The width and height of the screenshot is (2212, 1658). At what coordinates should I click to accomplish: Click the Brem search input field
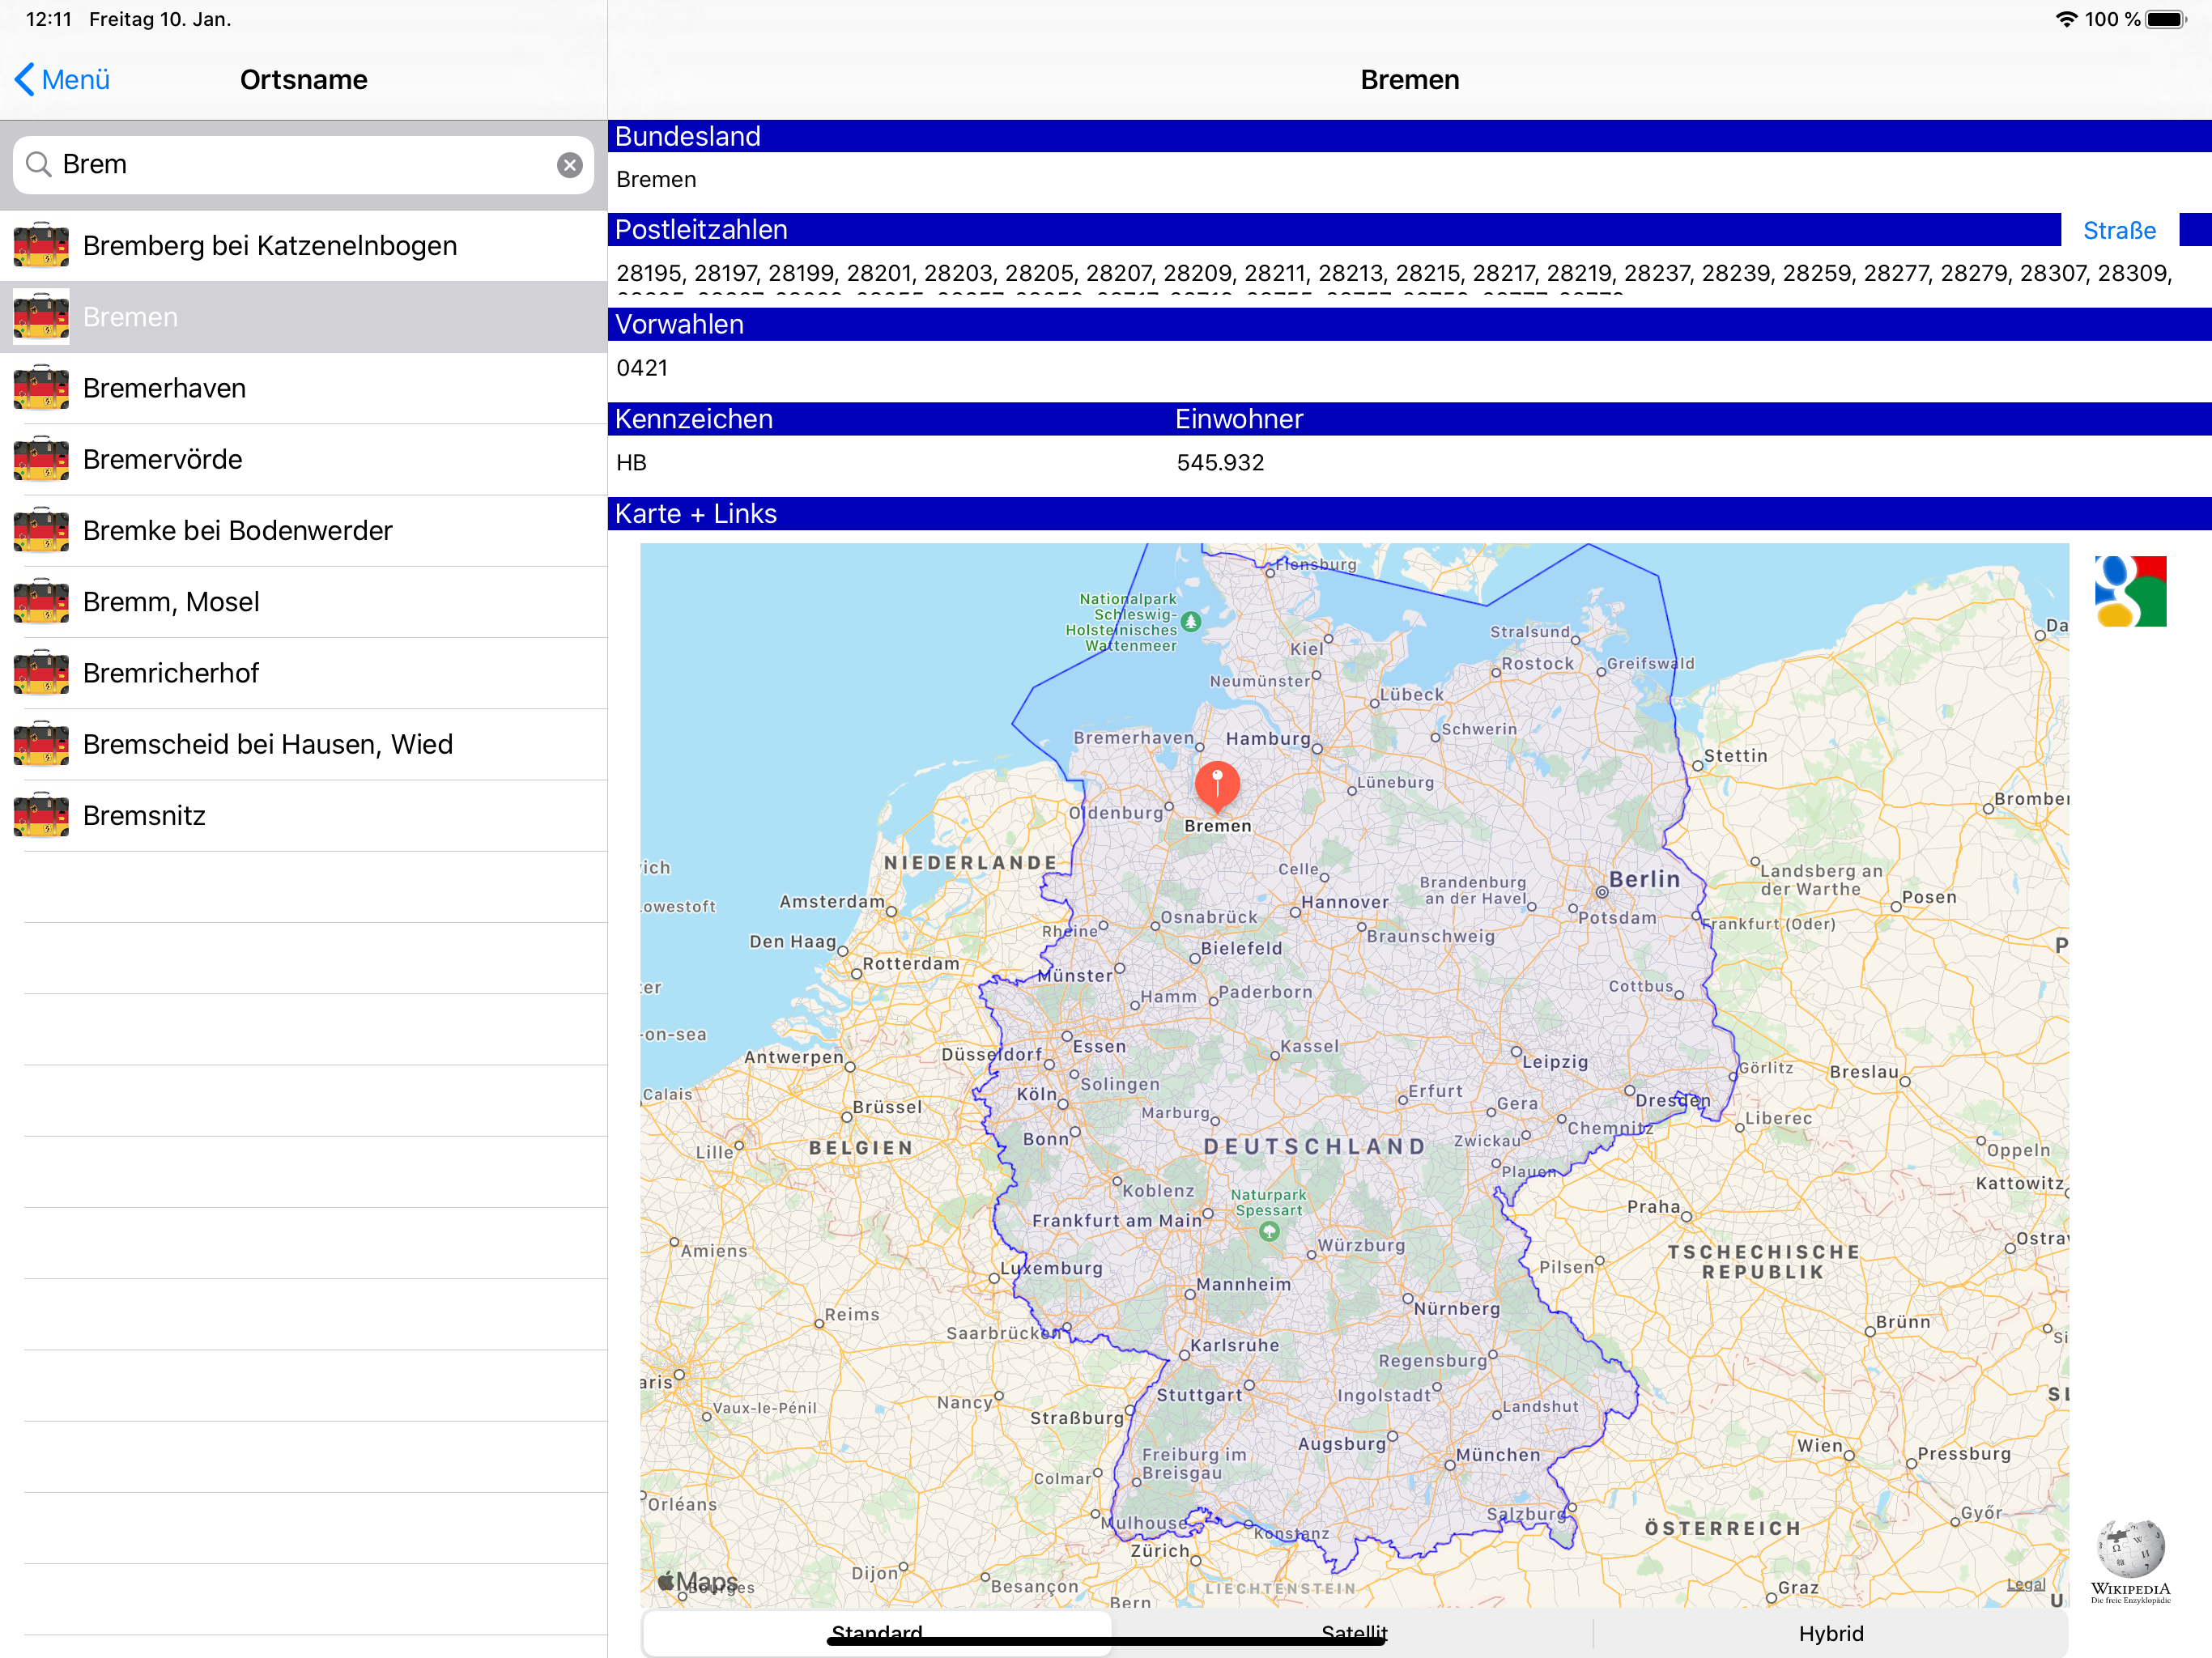pyautogui.click(x=303, y=165)
